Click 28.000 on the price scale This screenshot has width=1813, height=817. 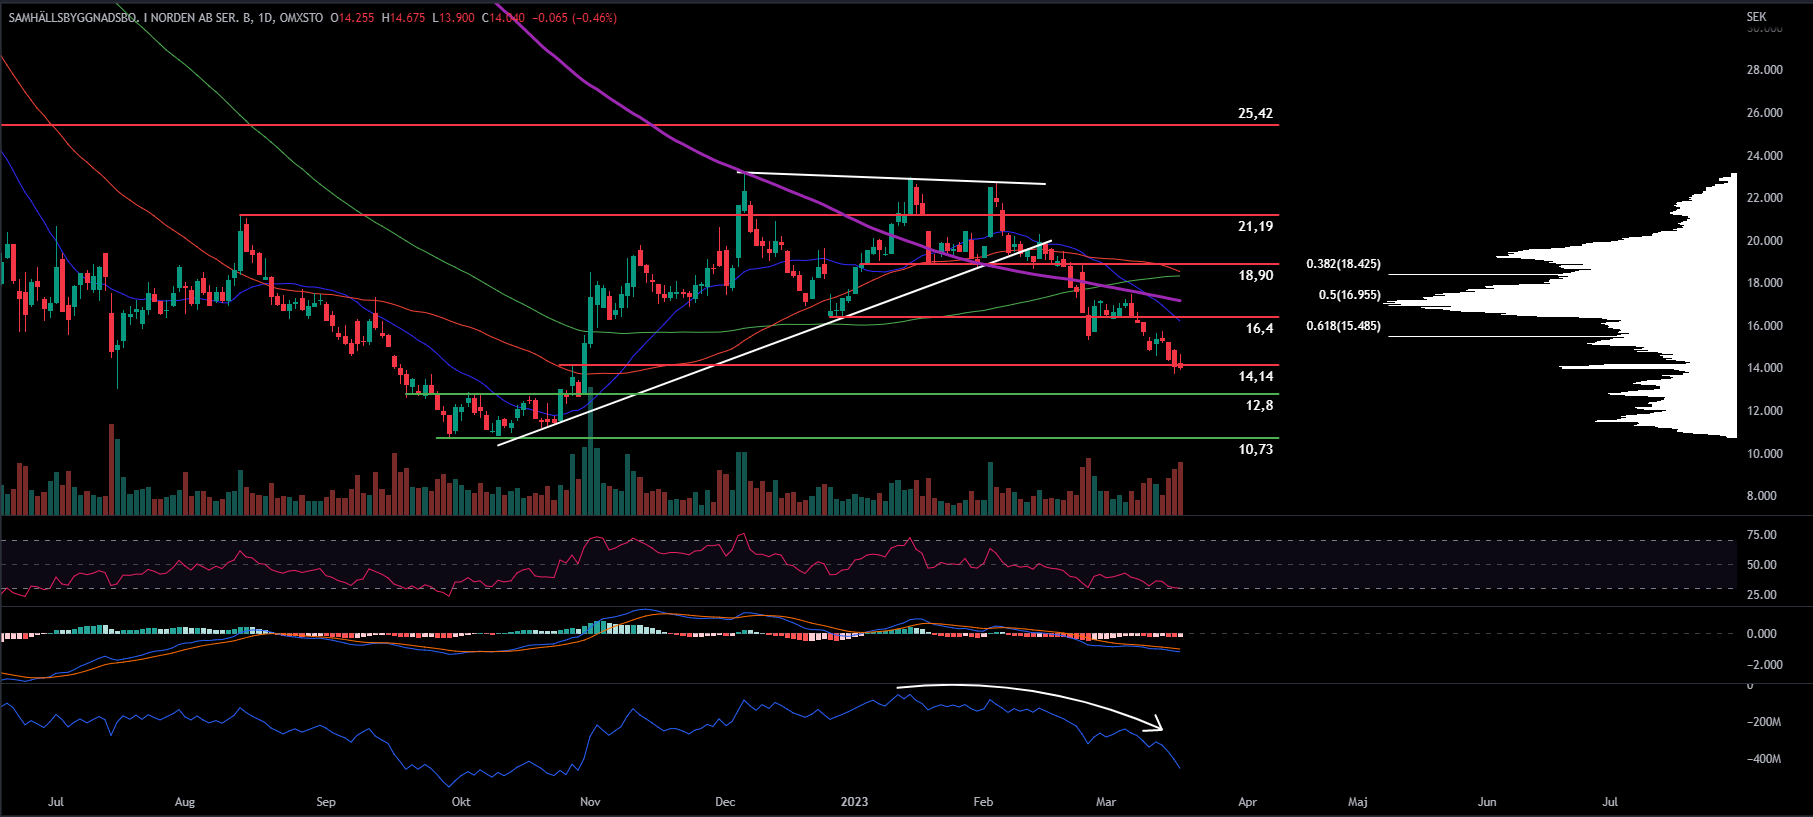(x=1764, y=70)
